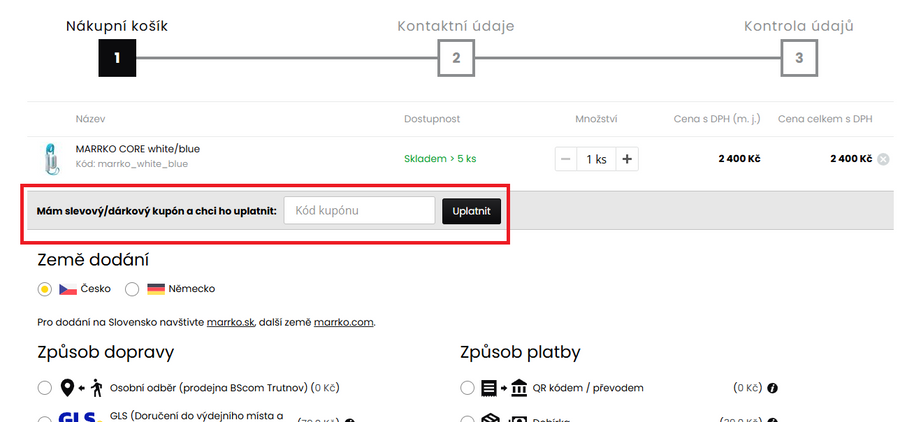Go to step 3 Kontrola údajů
The width and height of the screenshot is (900, 422).
(798, 58)
